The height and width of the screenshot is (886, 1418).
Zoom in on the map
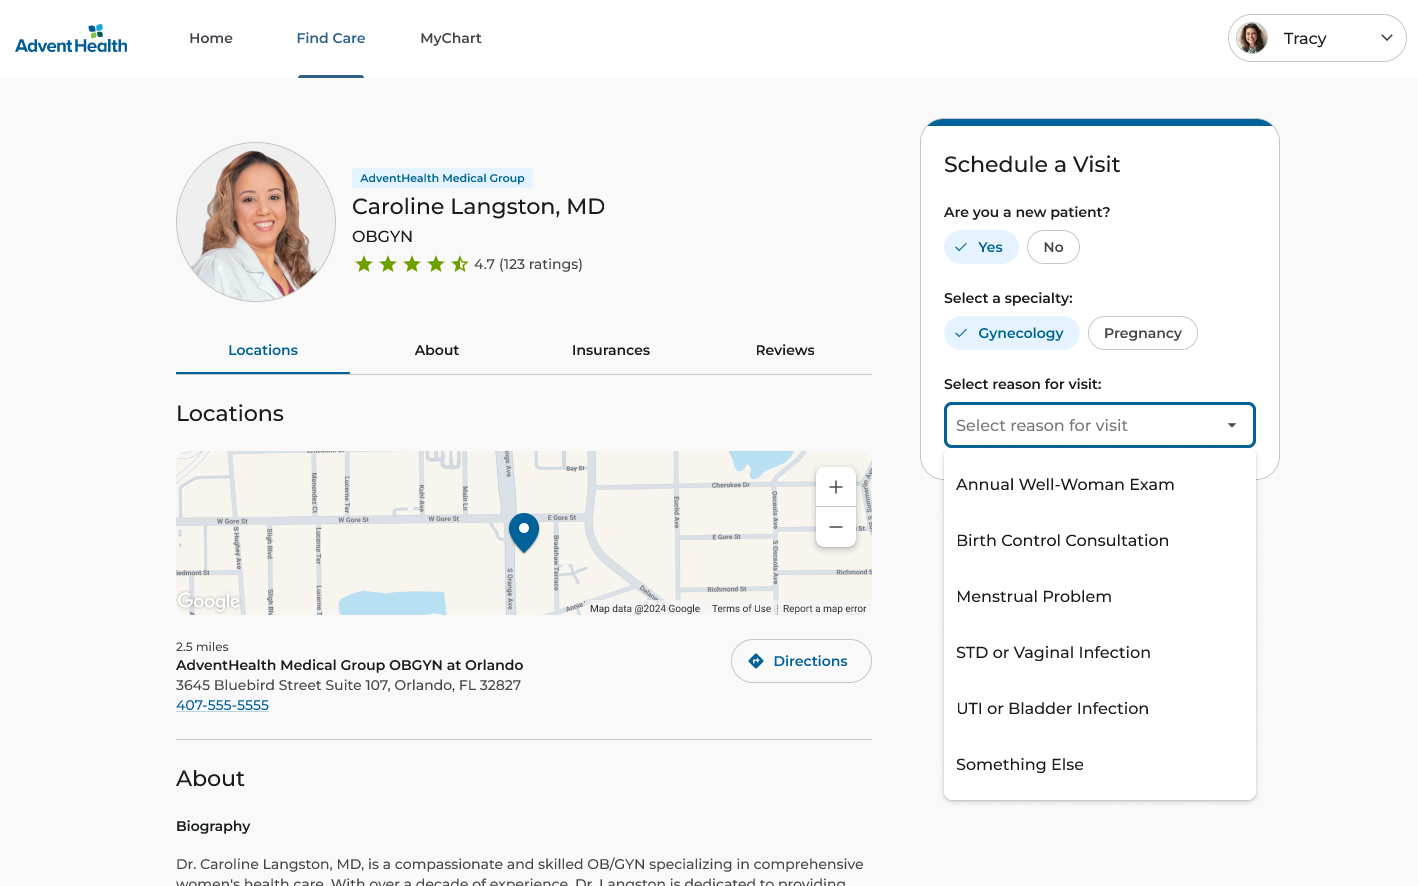(836, 487)
